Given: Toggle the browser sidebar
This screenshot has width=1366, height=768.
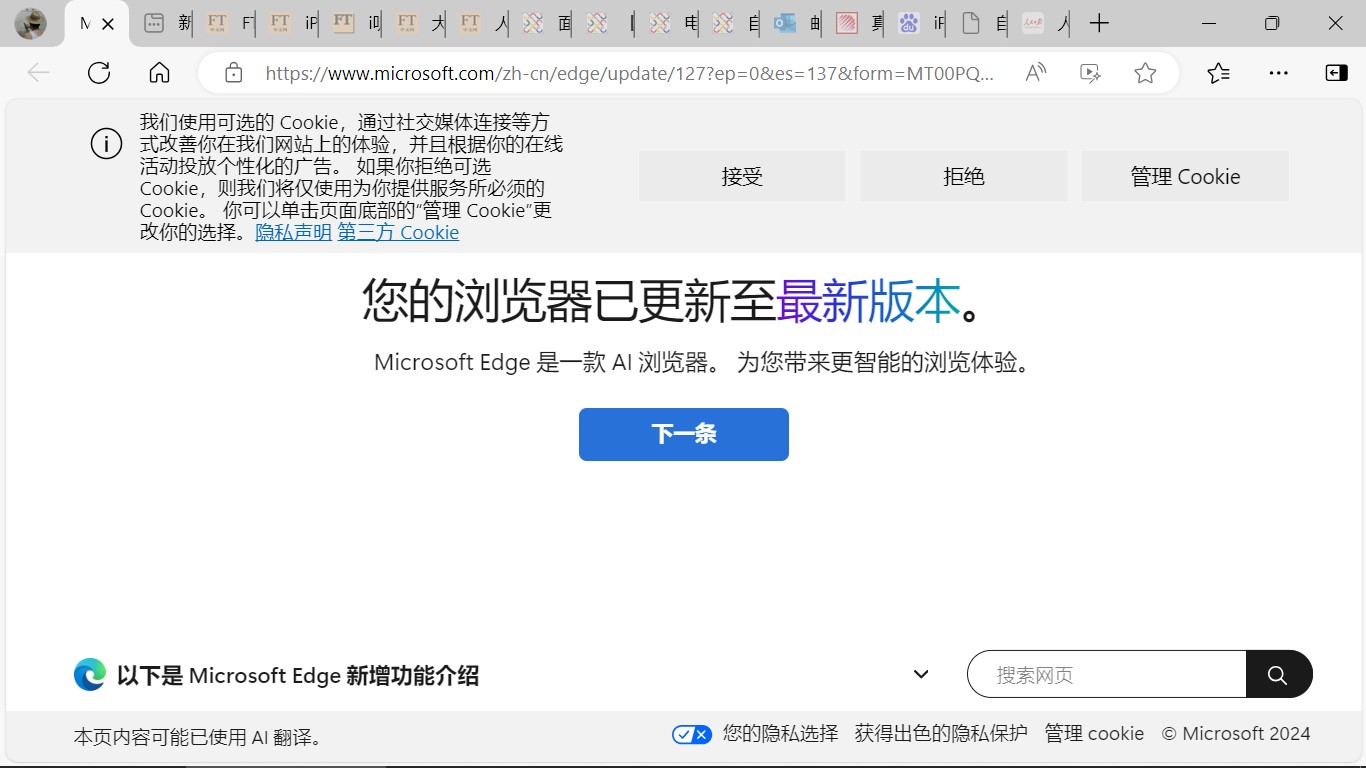Looking at the screenshot, I should tap(1336, 72).
